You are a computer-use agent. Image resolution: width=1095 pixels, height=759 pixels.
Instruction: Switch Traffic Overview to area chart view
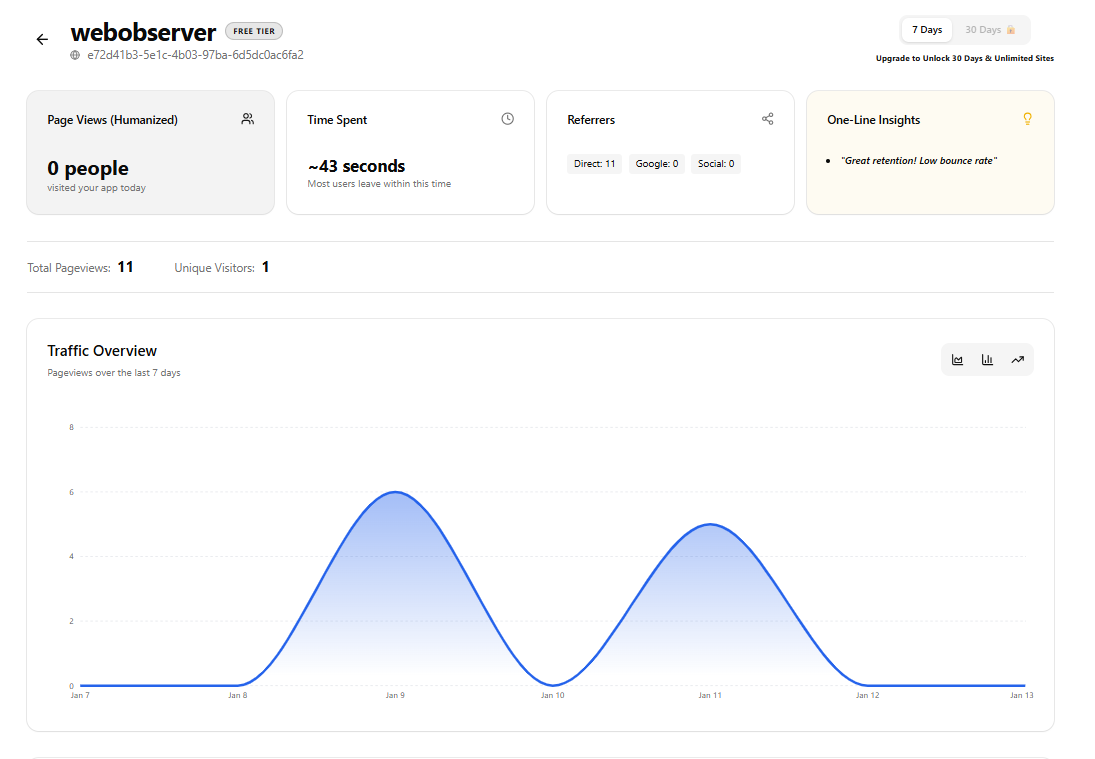[x=957, y=360]
